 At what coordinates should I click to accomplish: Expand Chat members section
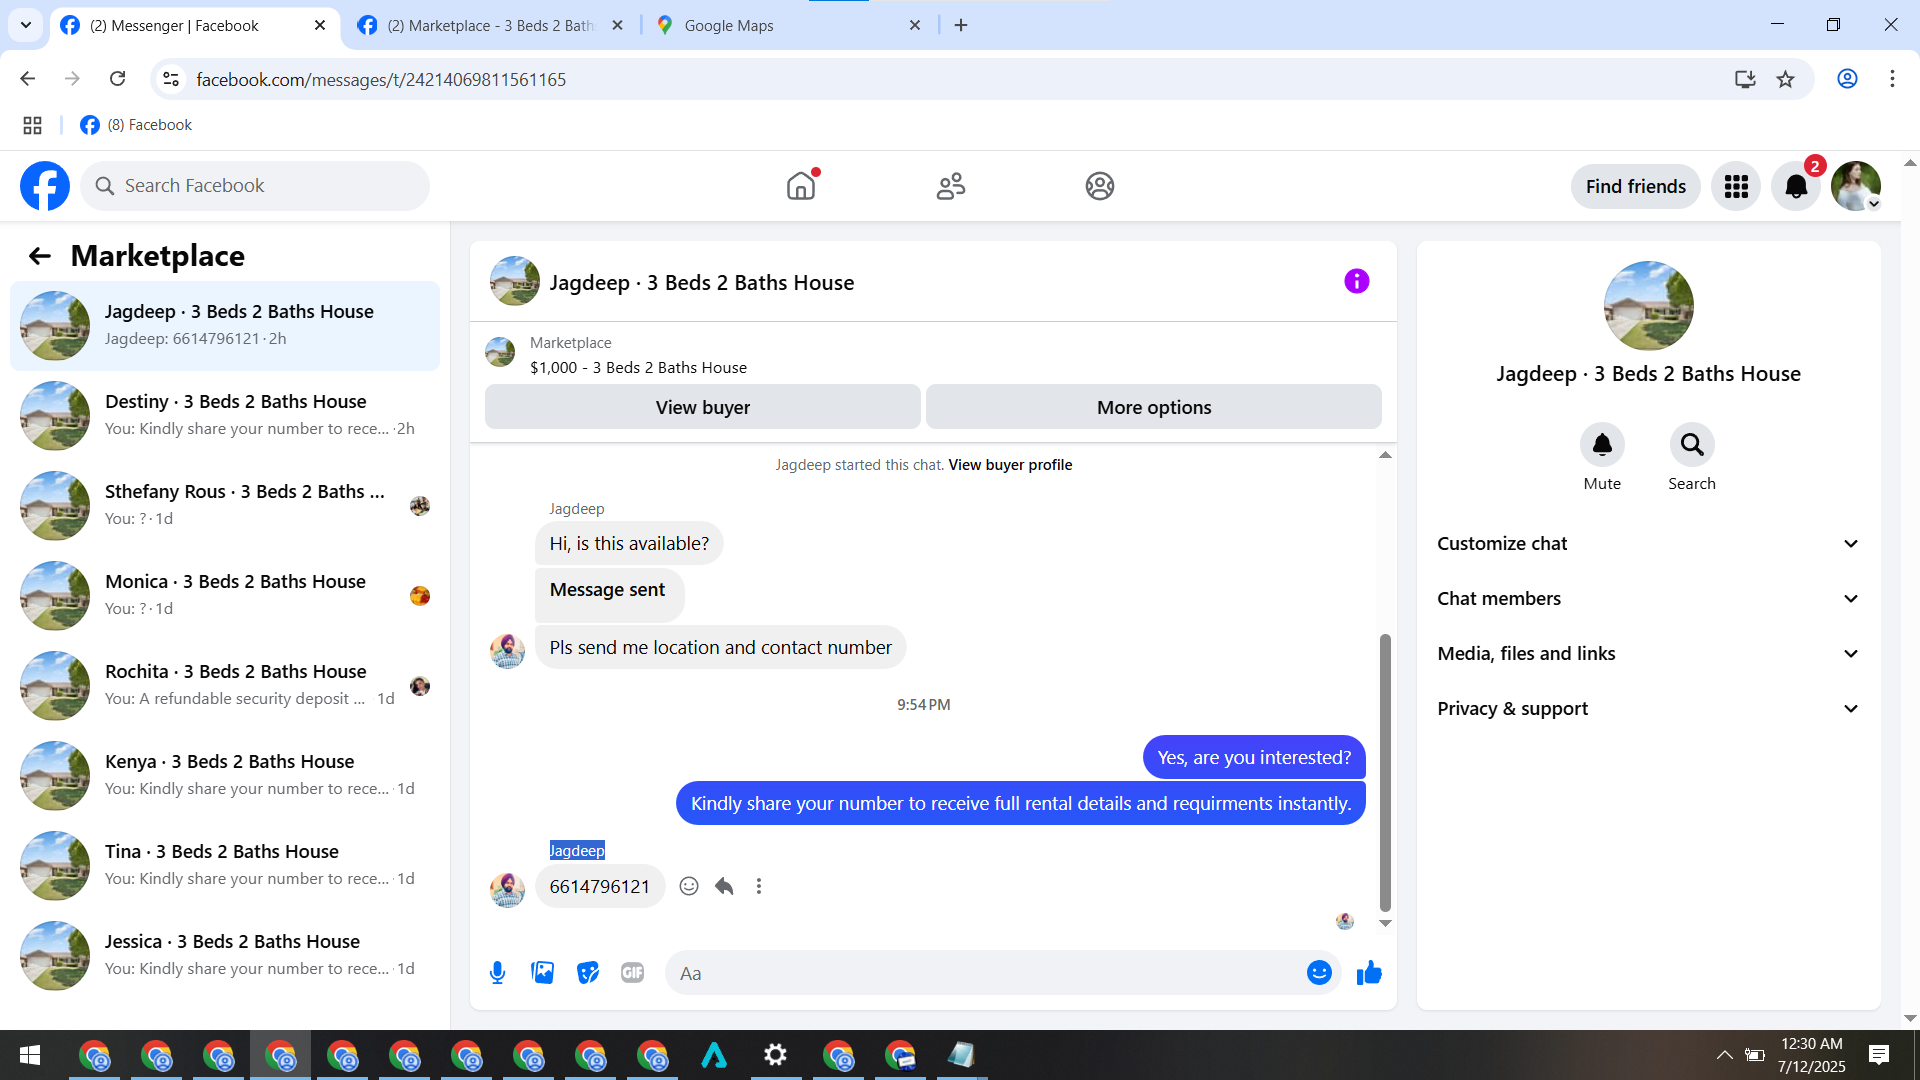(1648, 598)
